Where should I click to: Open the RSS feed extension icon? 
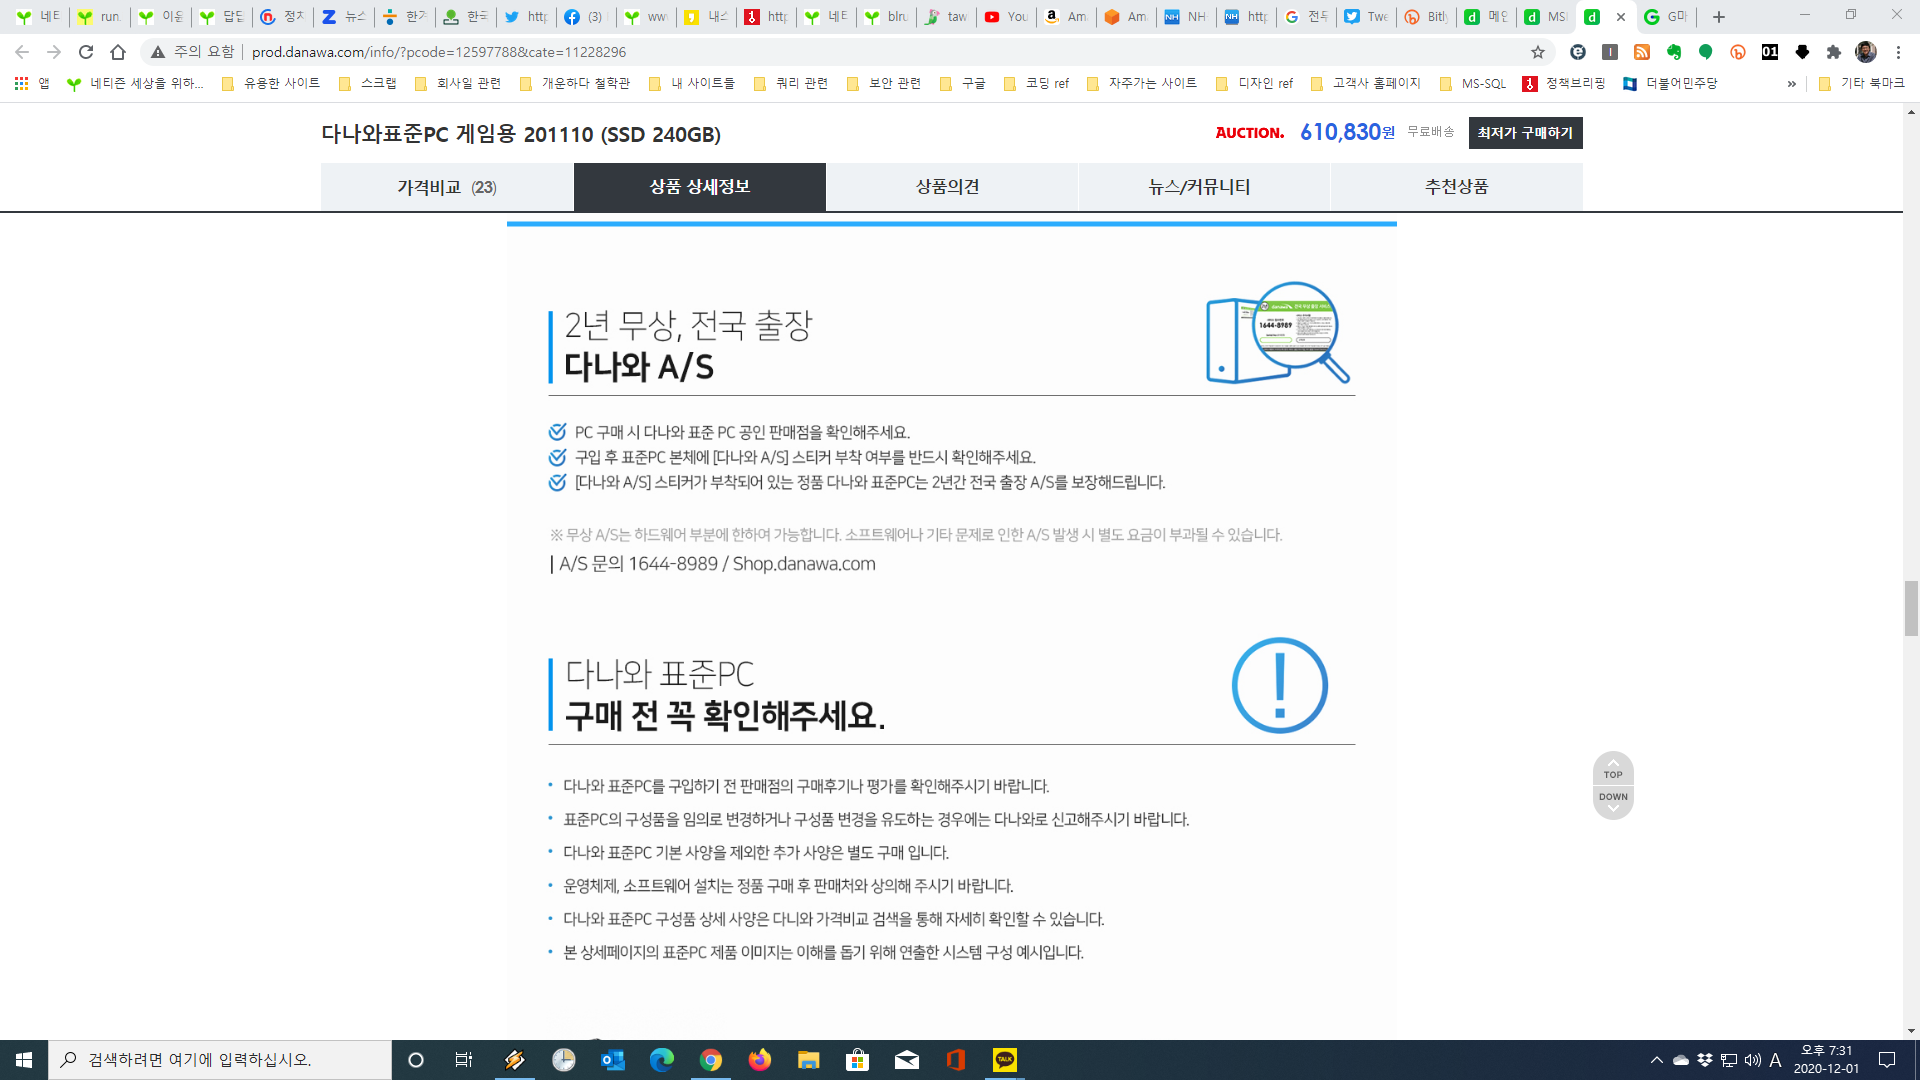(1642, 52)
